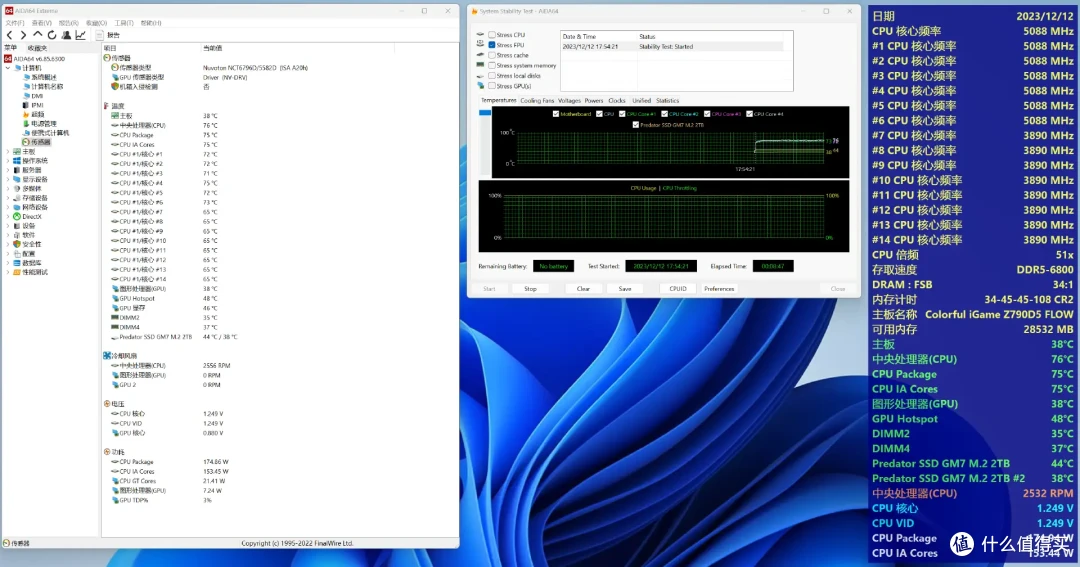Go up one level with the up arrow
Image resolution: width=1080 pixels, height=567 pixels.
pos(37,34)
